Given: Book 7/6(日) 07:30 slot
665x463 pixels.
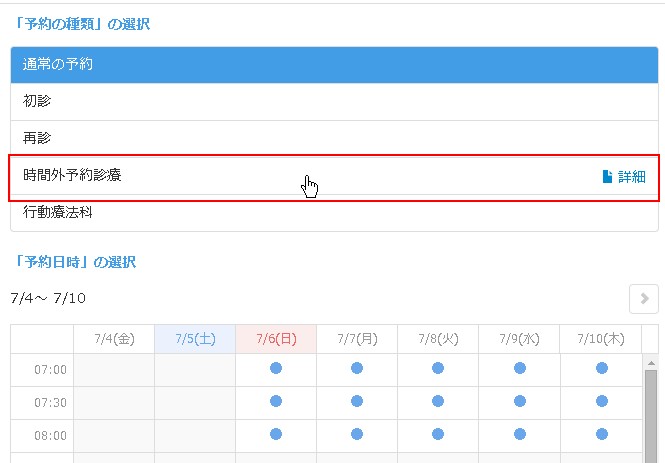Looking at the screenshot, I should [x=276, y=401].
